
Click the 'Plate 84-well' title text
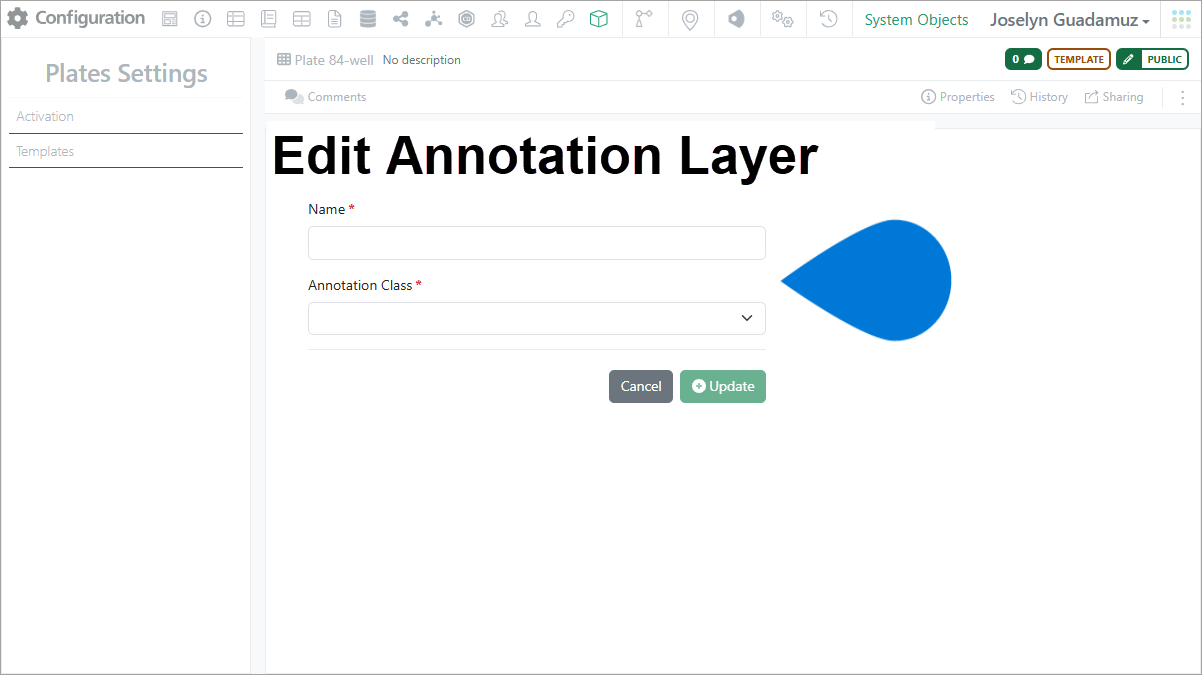[334, 60]
